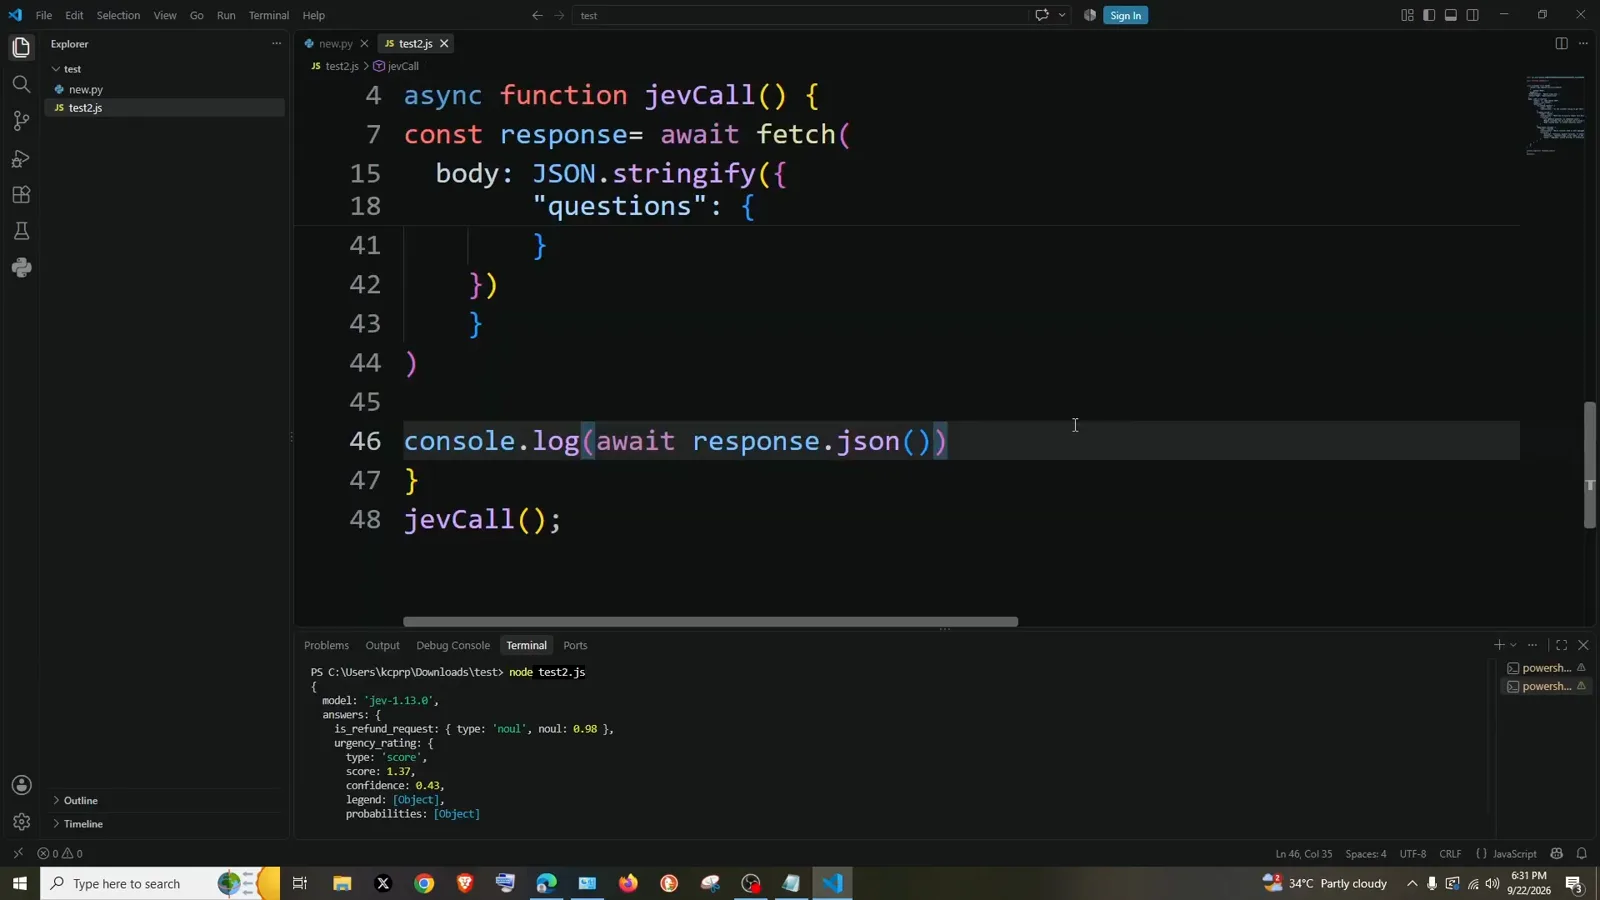The height and width of the screenshot is (900, 1600).
Task: Open the Search view icon
Action: point(21,84)
